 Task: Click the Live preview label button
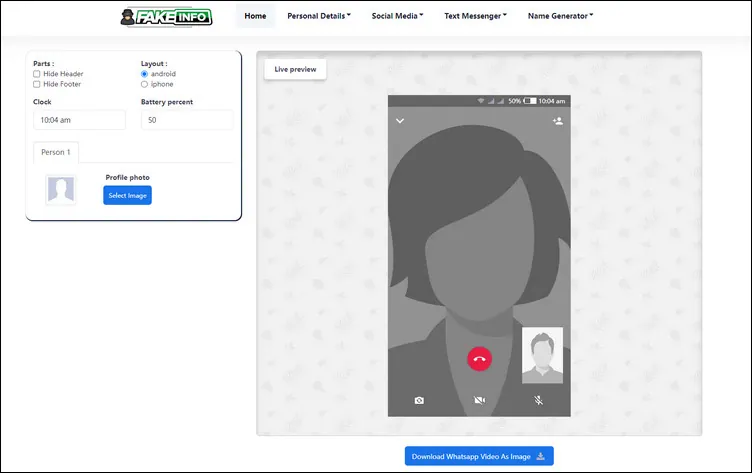[295, 69]
